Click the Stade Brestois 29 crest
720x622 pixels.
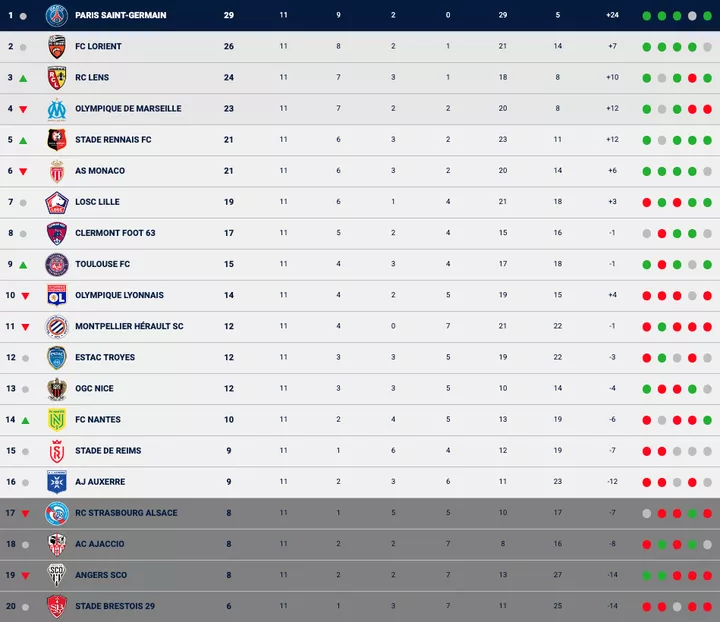56,606
